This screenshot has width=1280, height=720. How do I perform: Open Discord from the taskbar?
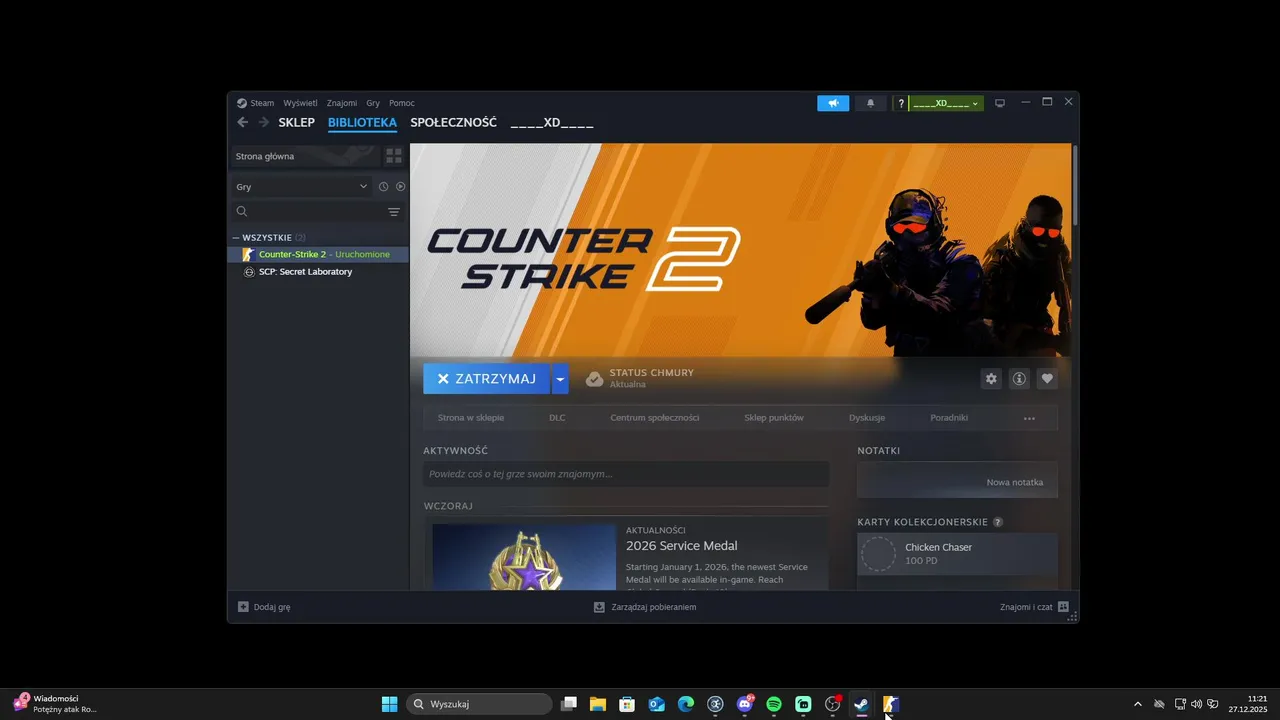pyautogui.click(x=745, y=704)
